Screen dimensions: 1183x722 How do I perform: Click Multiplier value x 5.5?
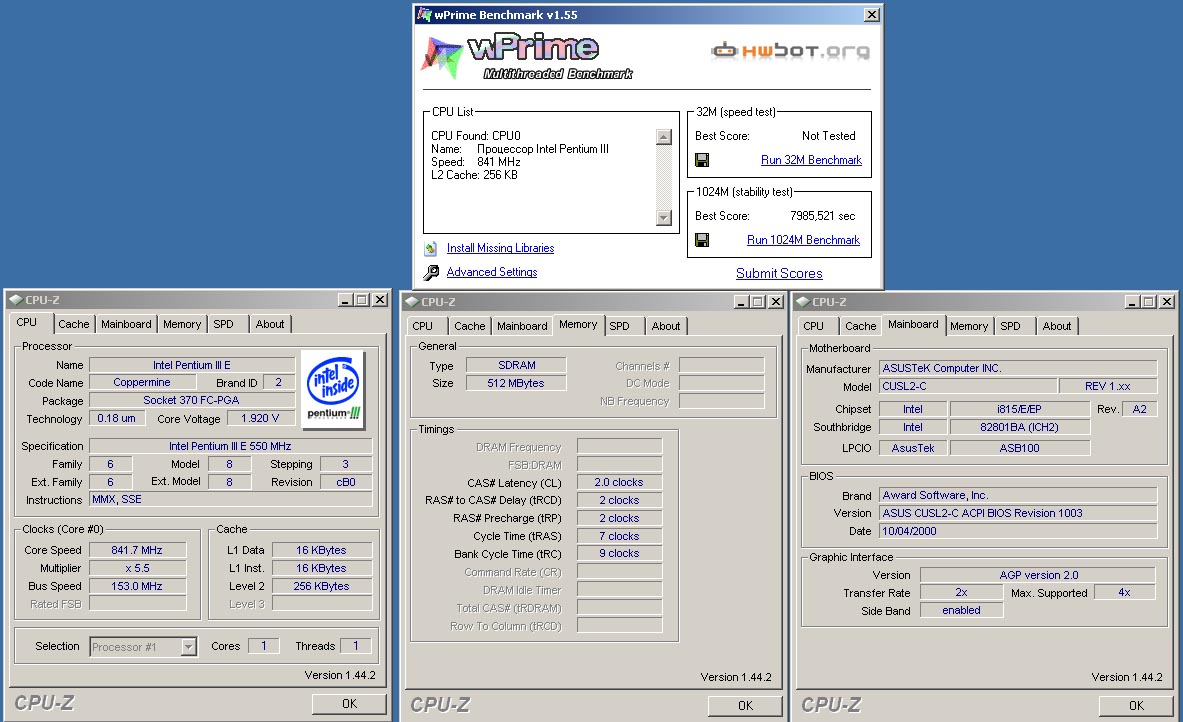click(137, 568)
